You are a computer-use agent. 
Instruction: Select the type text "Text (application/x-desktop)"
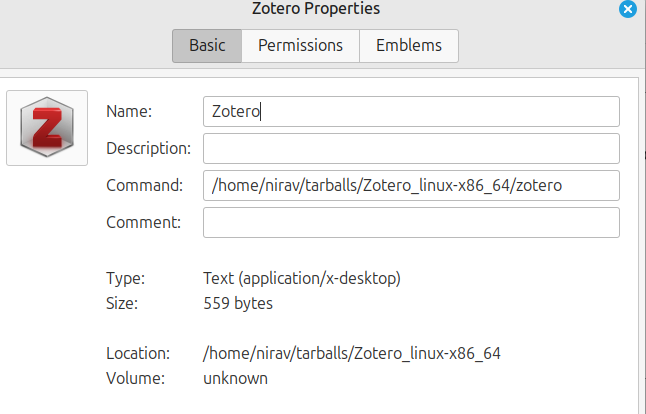click(302, 278)
